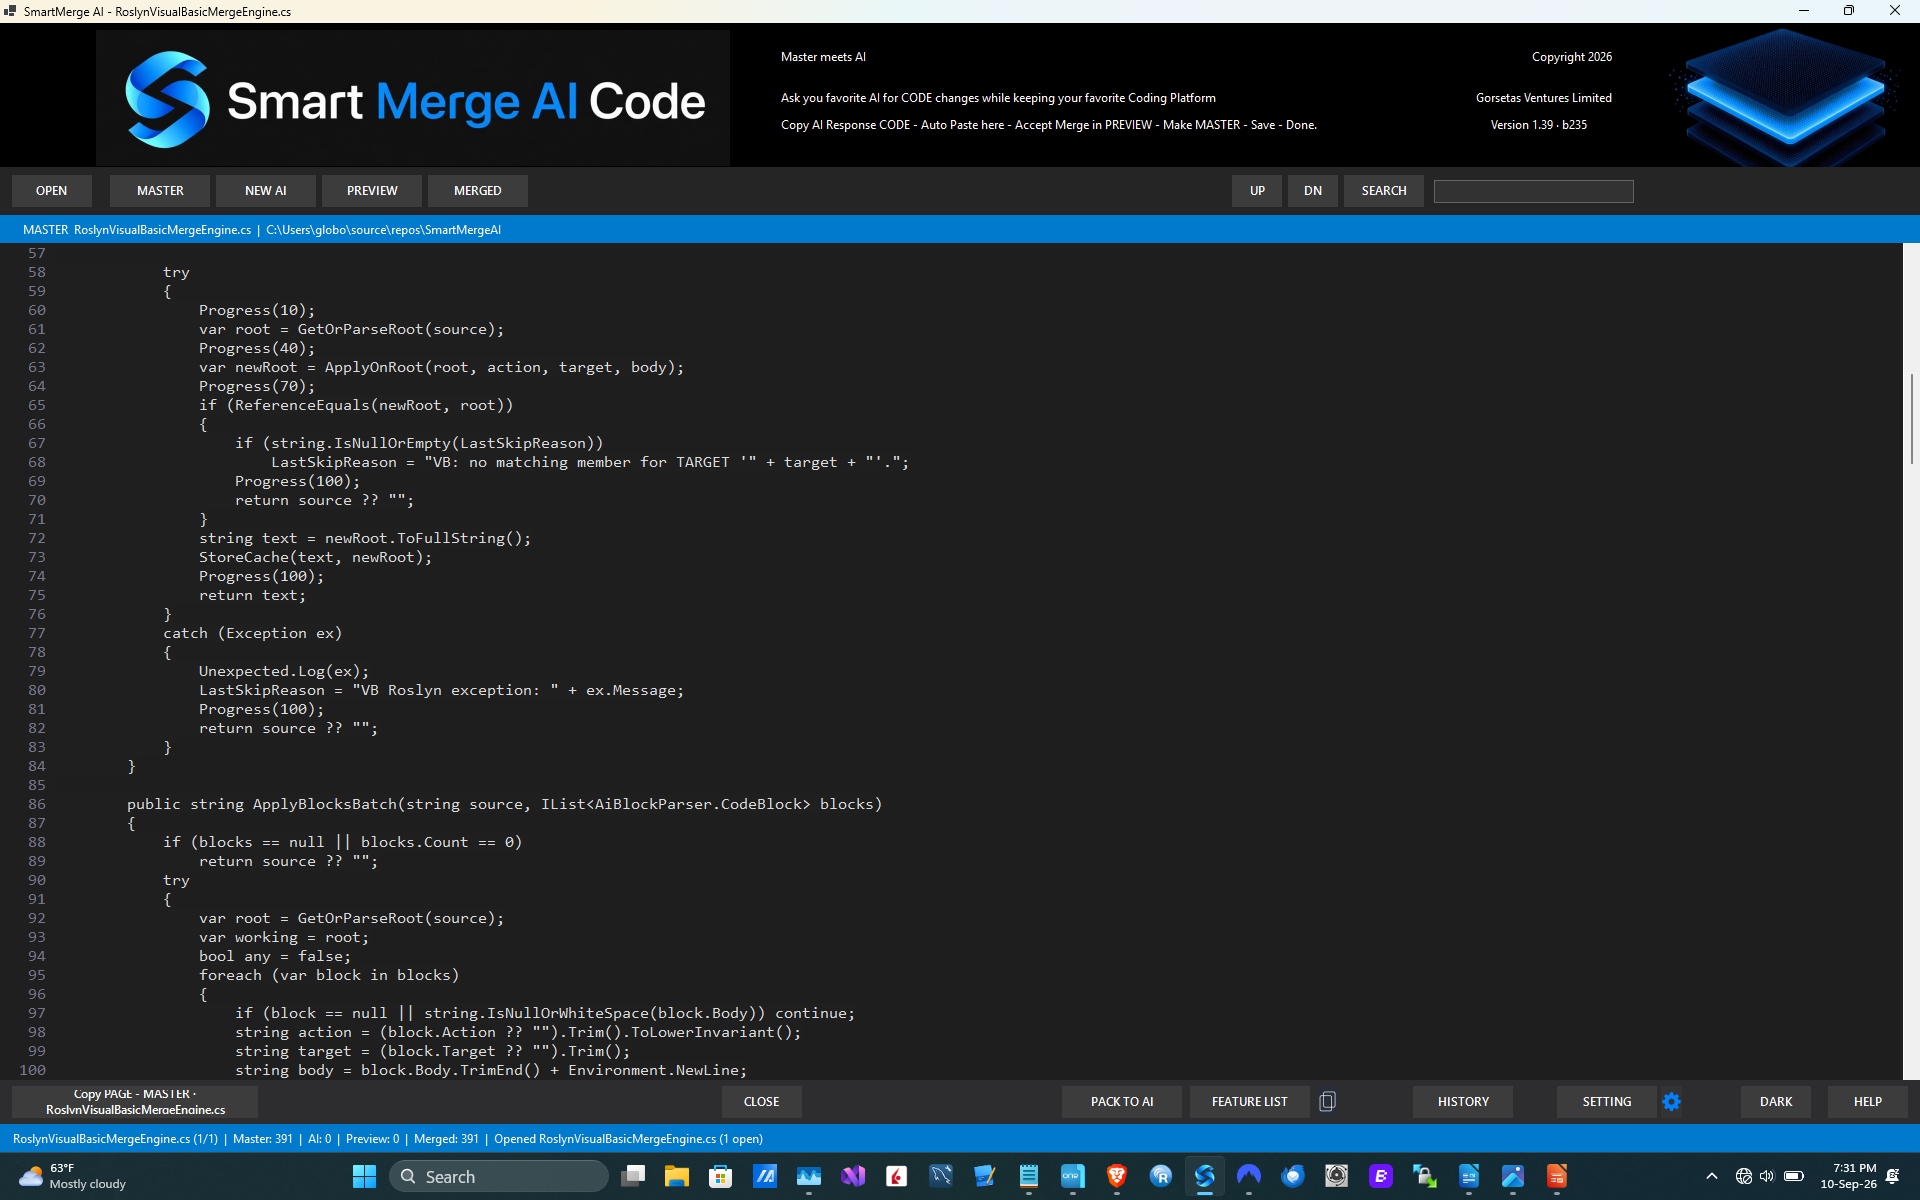1920x1200 pixels.
Task: Open the HISTORY panel
Action: (1463, 1101)
